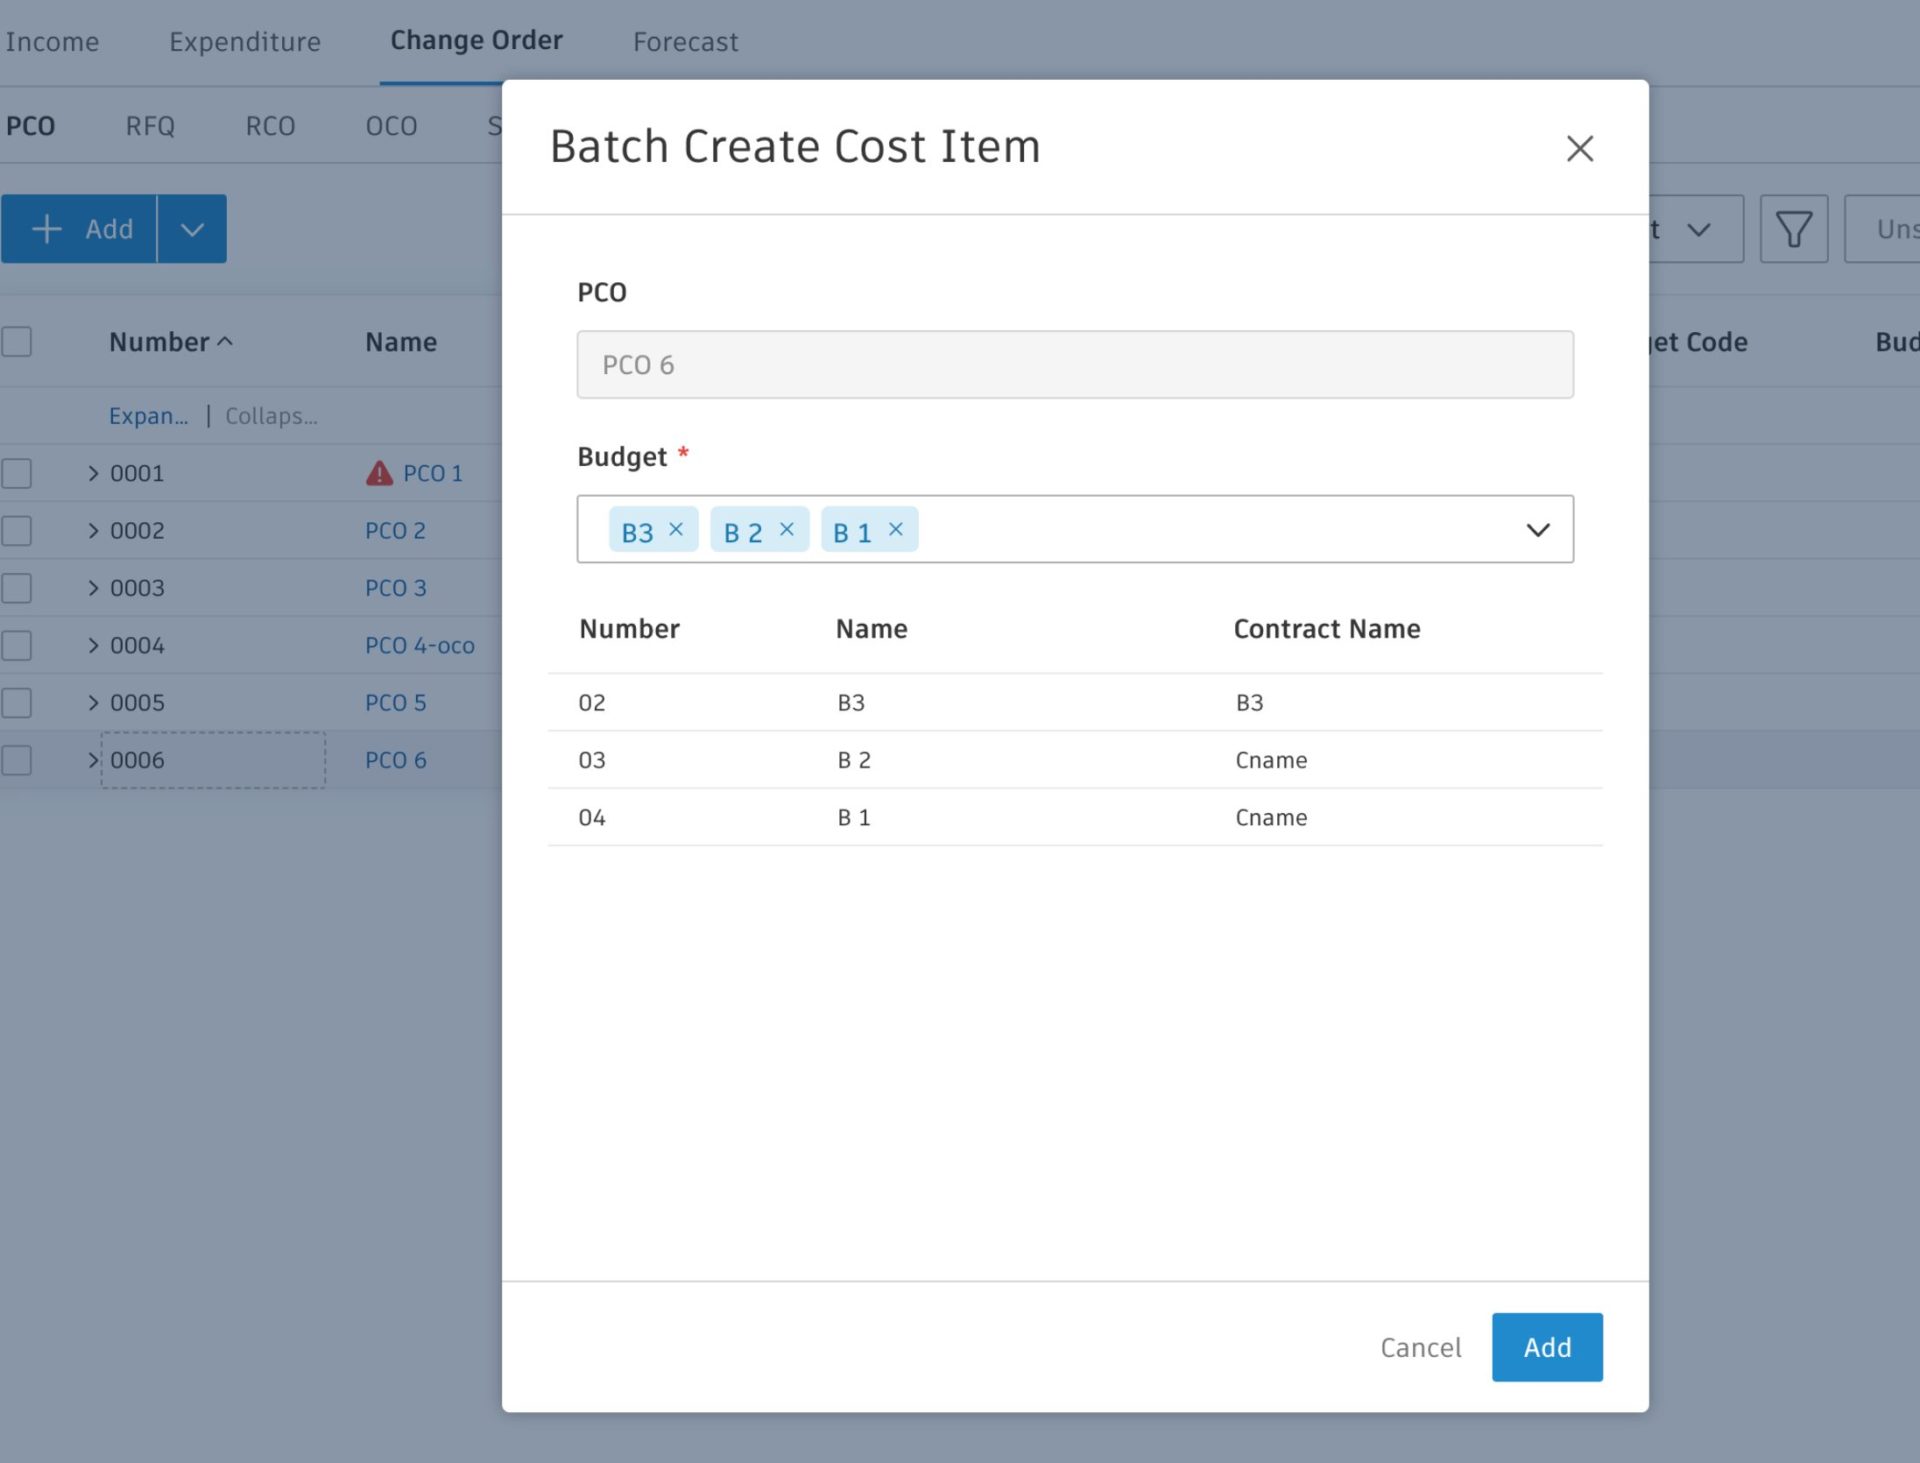Toggle the select-all checkbox in the table header
The width and height of the screenshot is (1920, 1463).
coord(17,341)
